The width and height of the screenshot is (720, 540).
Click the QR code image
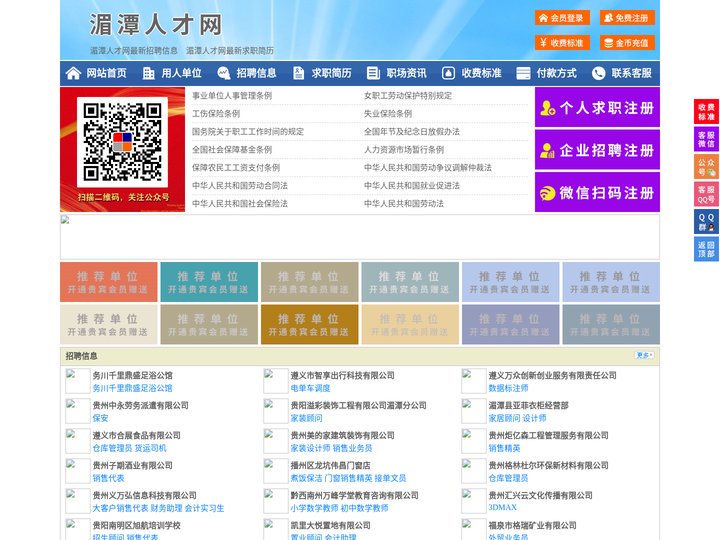click(x=122, y=142)
